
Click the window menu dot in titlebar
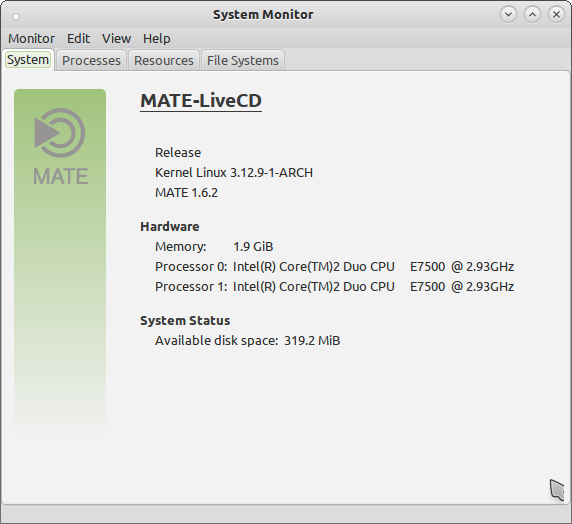tap(16, 16)
